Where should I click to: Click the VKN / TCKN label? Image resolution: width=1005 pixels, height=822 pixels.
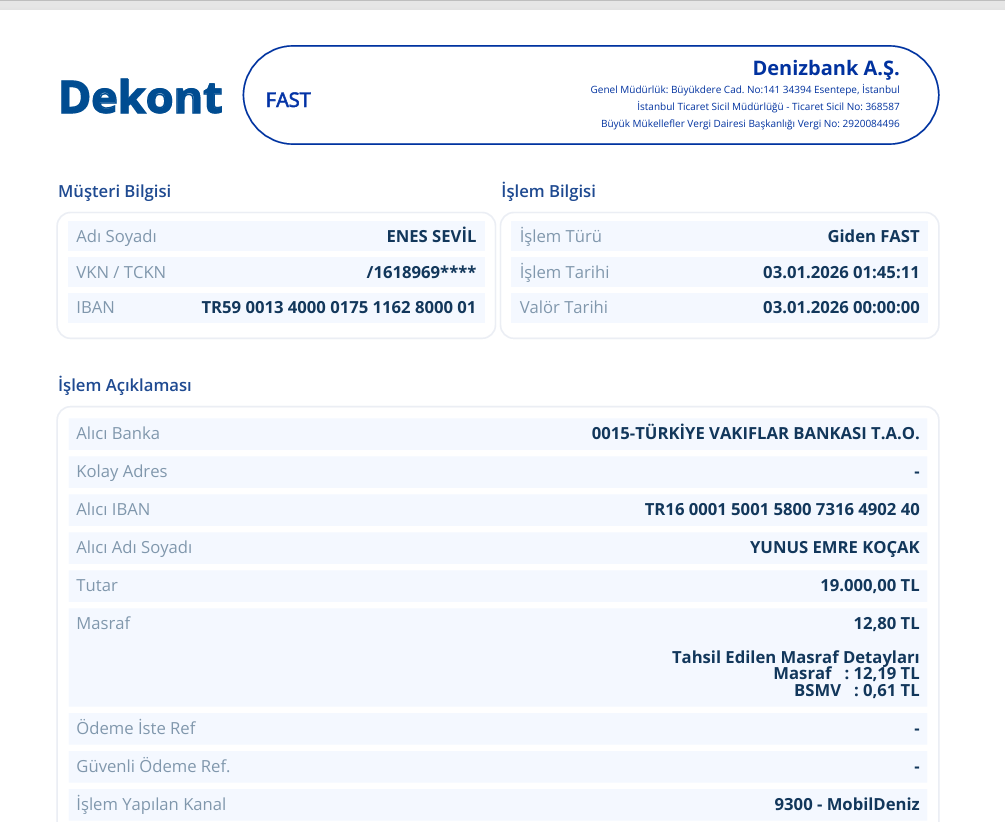coord(120,272)
